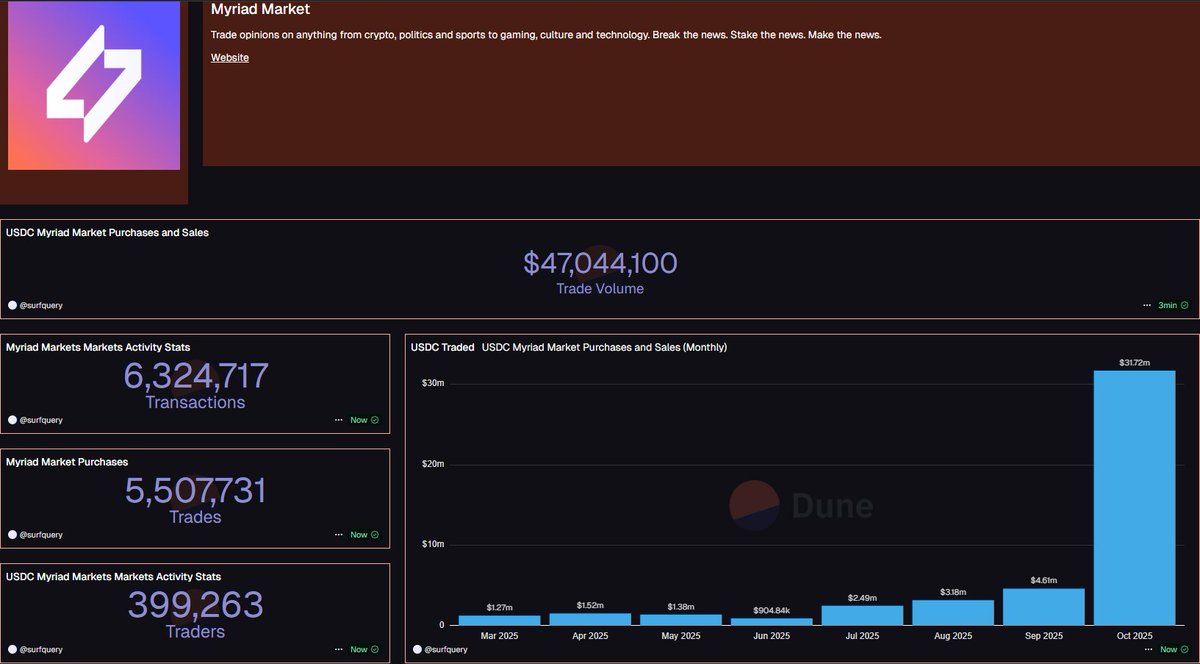The height and width of the screenshot is (664, 1200).
Task: Open three-dot menu in Traders panel
Action: pyautogui.click(x=339, y=649)
